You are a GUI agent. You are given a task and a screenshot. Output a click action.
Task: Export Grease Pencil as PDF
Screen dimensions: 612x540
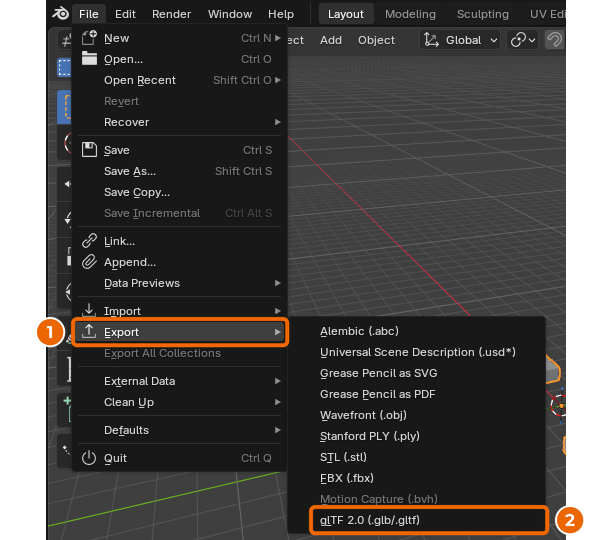tap(416, 394)
